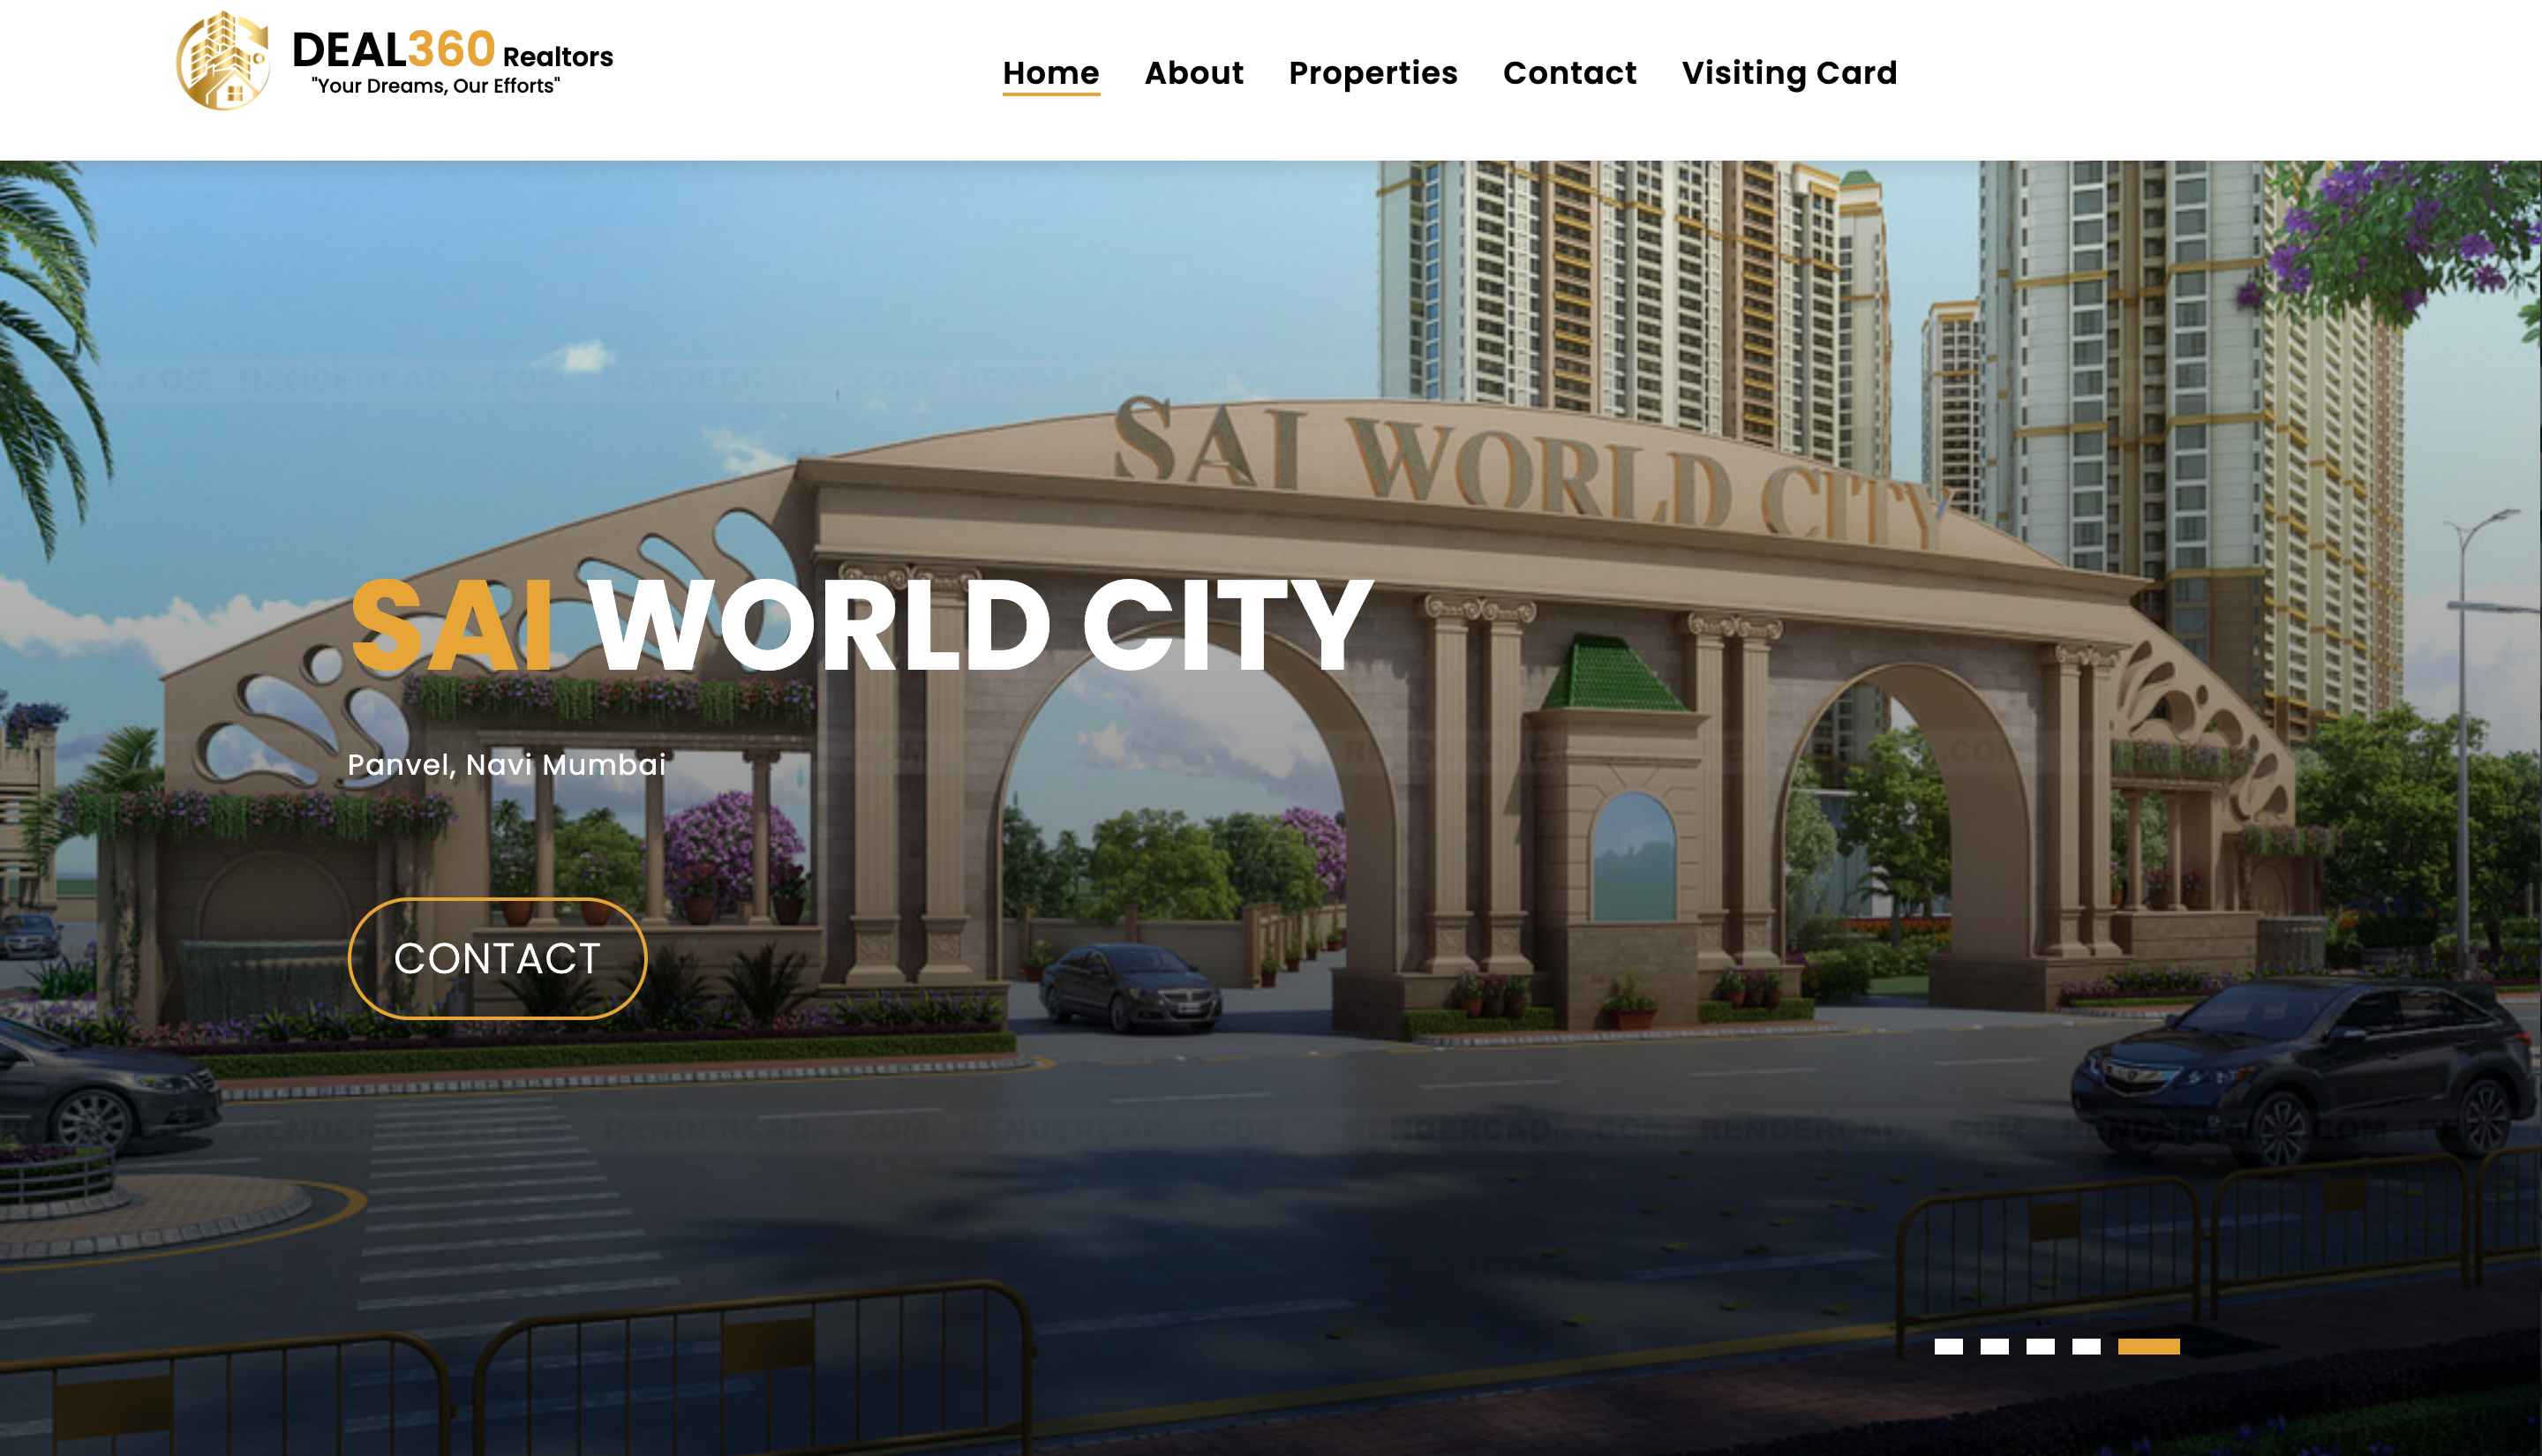Click the golden building logo icon
Viewport: 2542px width, 1456px height.
tap(223, 60)
